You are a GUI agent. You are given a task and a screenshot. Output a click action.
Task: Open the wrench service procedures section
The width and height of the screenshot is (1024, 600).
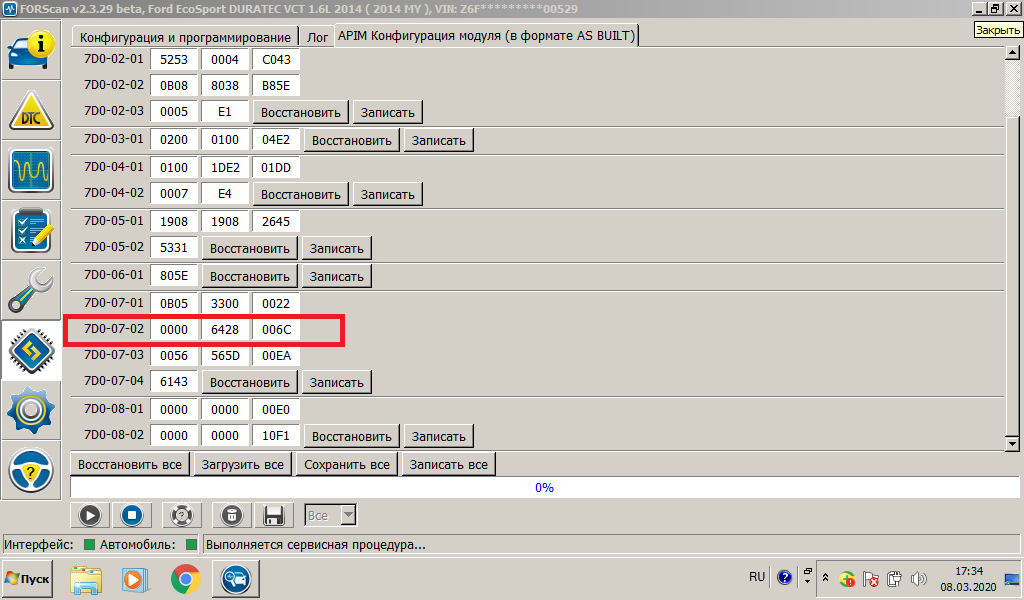31,291
